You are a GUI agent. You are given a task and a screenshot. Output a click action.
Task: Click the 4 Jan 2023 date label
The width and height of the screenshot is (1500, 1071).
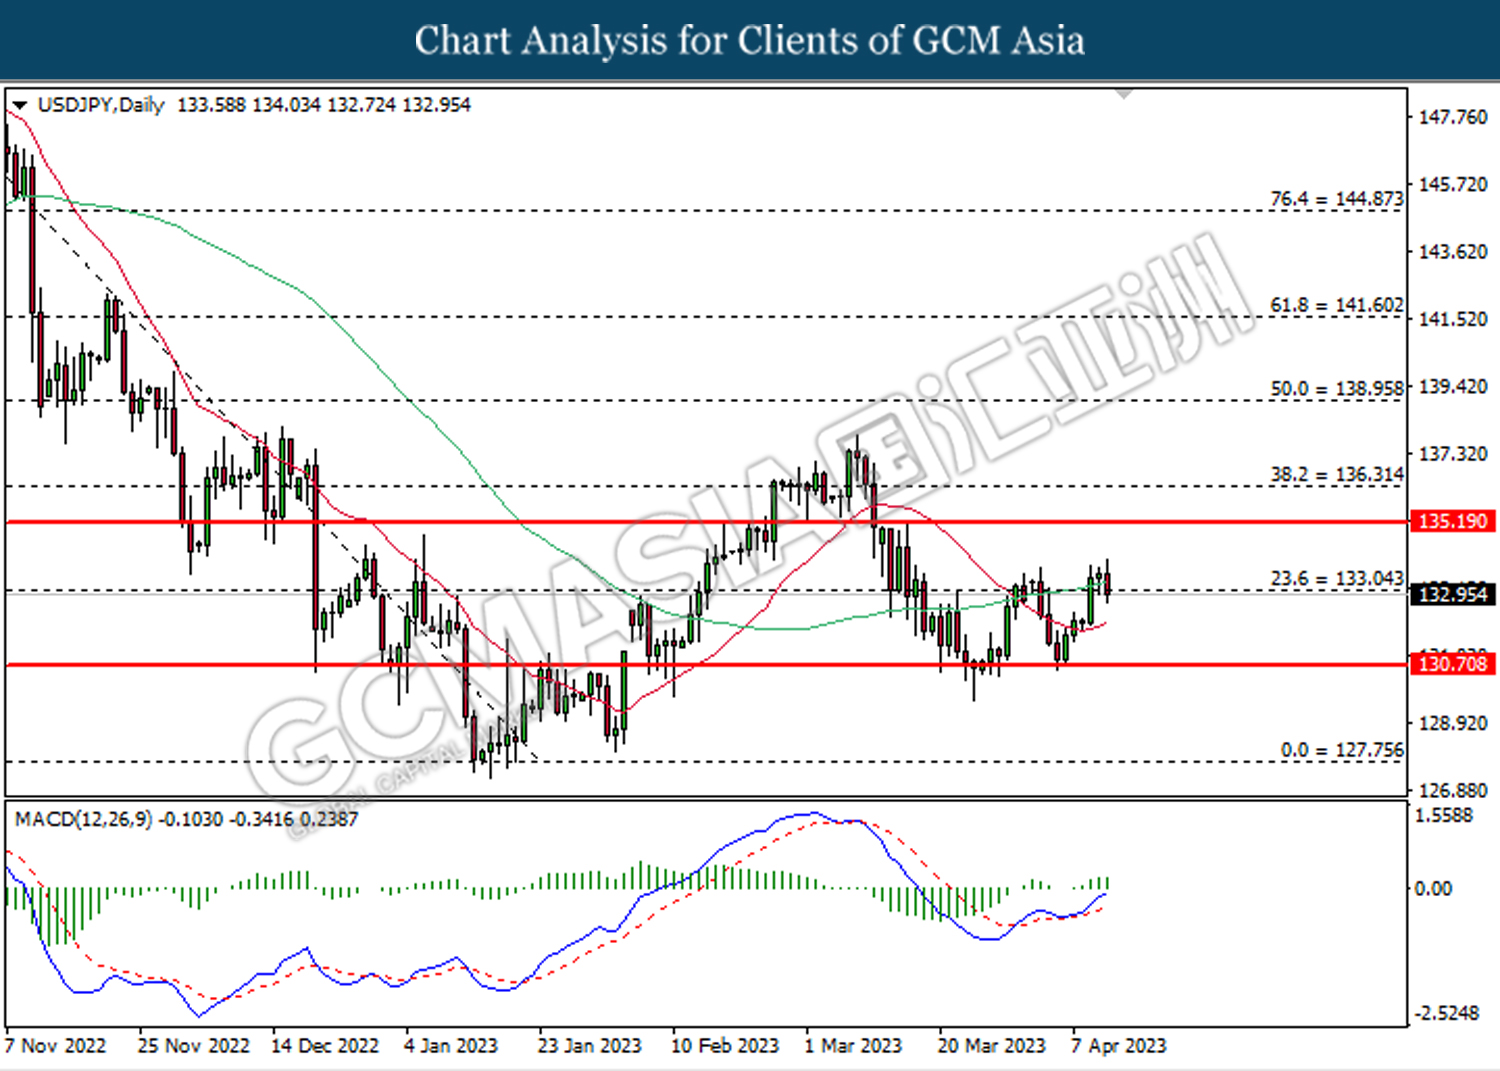pos(451,1046)
